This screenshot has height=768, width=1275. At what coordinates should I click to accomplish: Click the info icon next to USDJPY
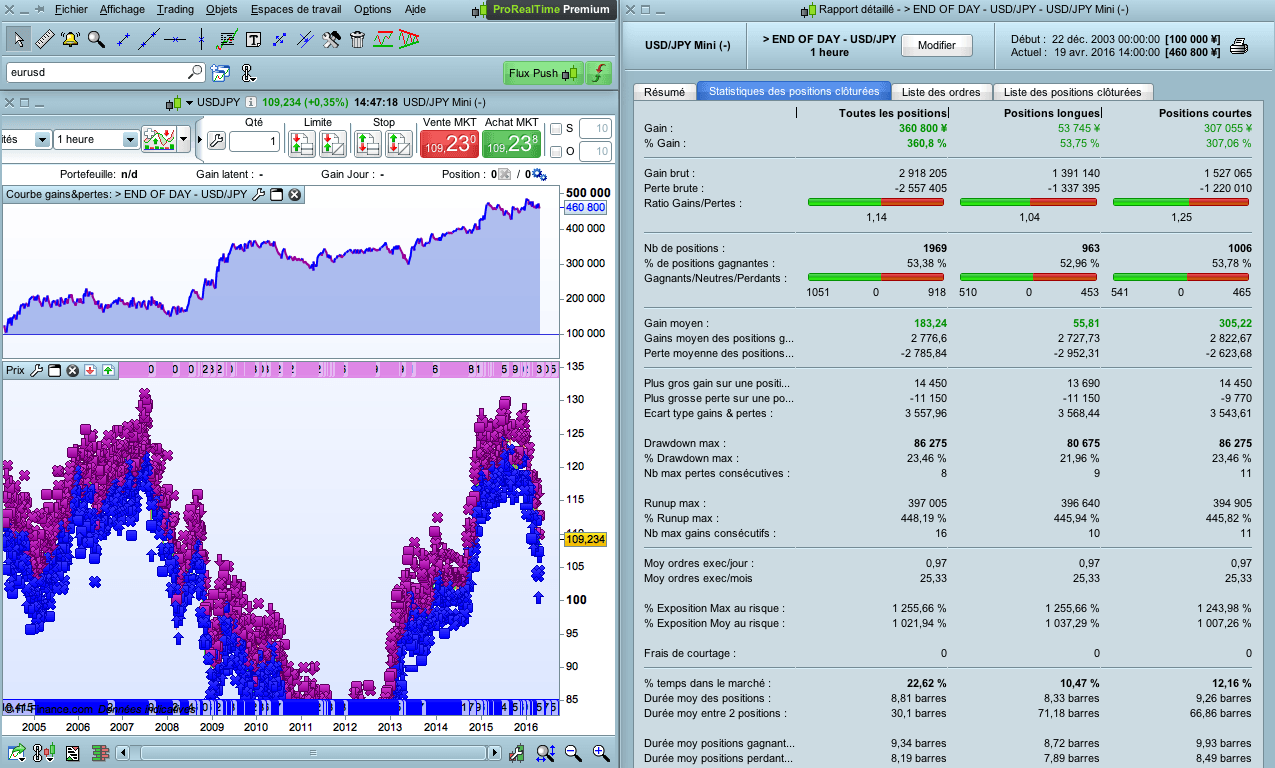pos(250,102)
